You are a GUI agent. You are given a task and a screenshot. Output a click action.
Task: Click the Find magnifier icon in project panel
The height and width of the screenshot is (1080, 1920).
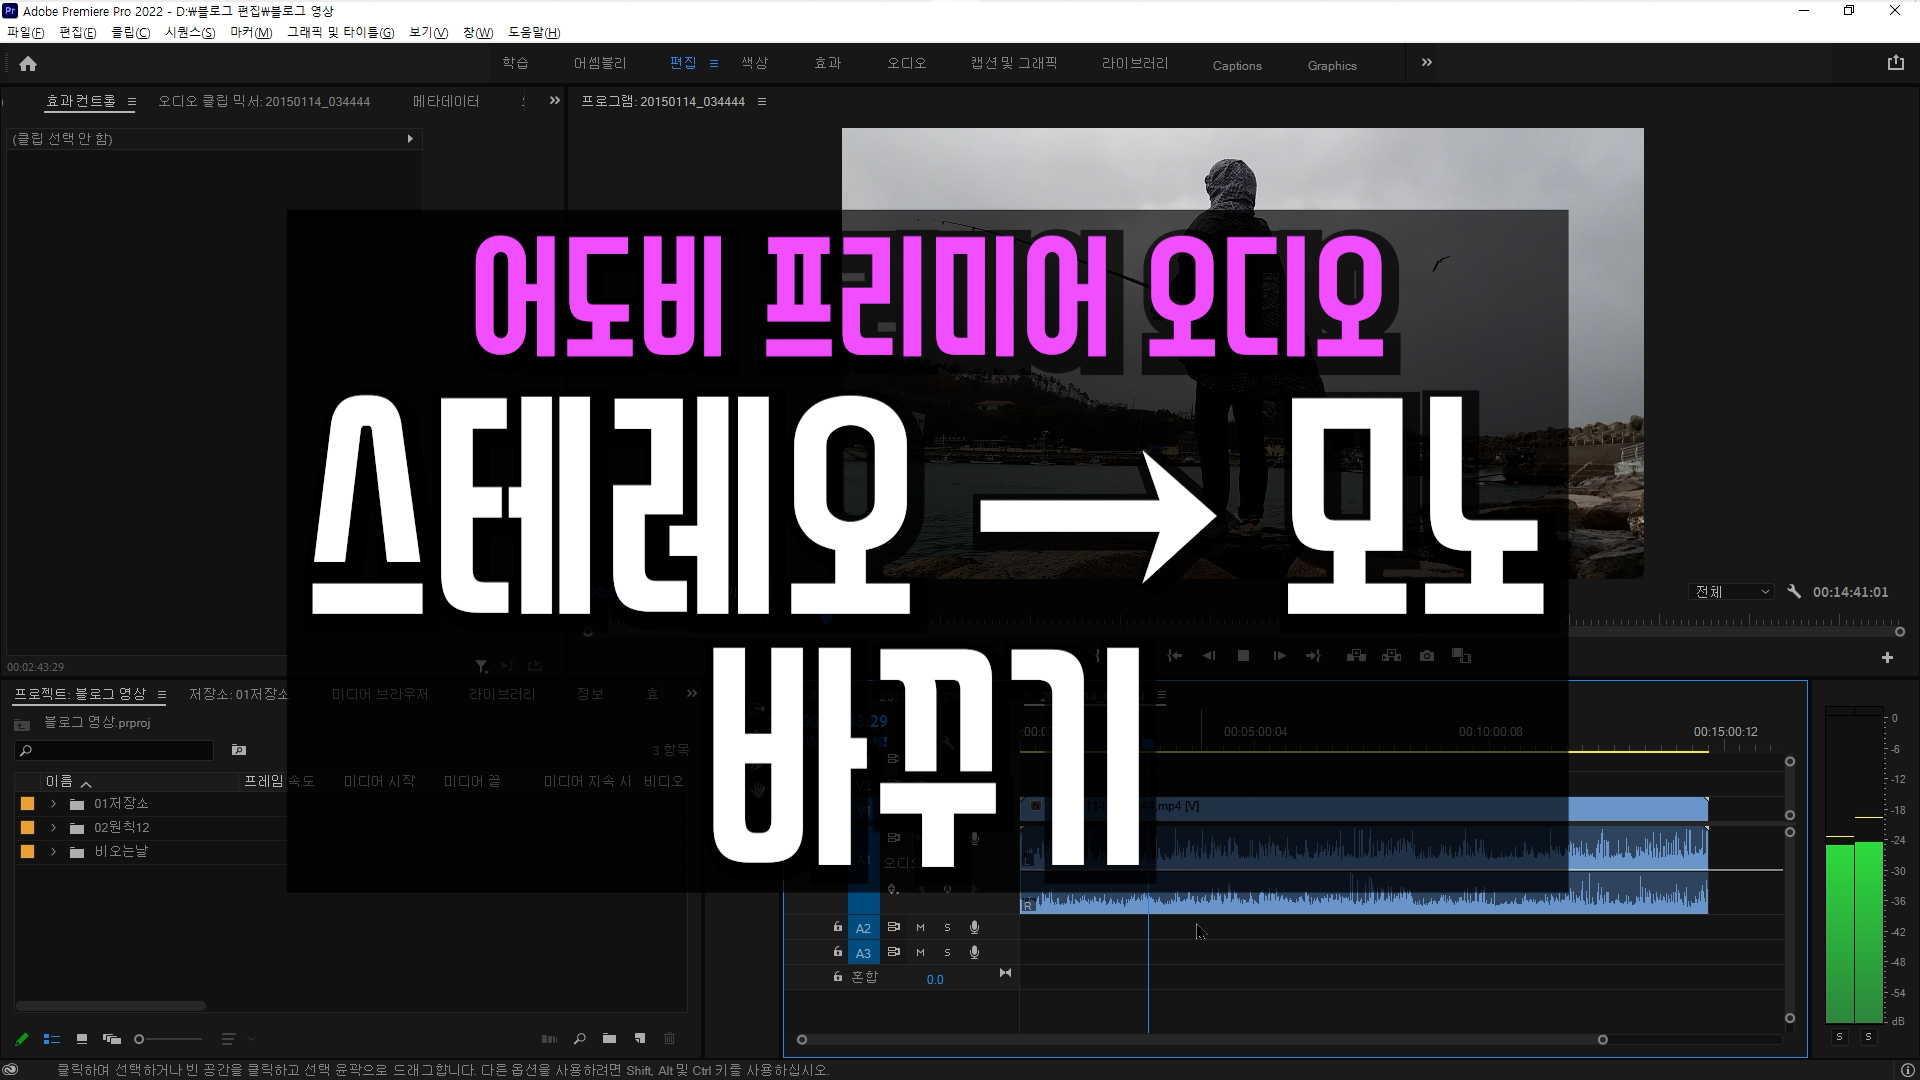[579, 1039]
